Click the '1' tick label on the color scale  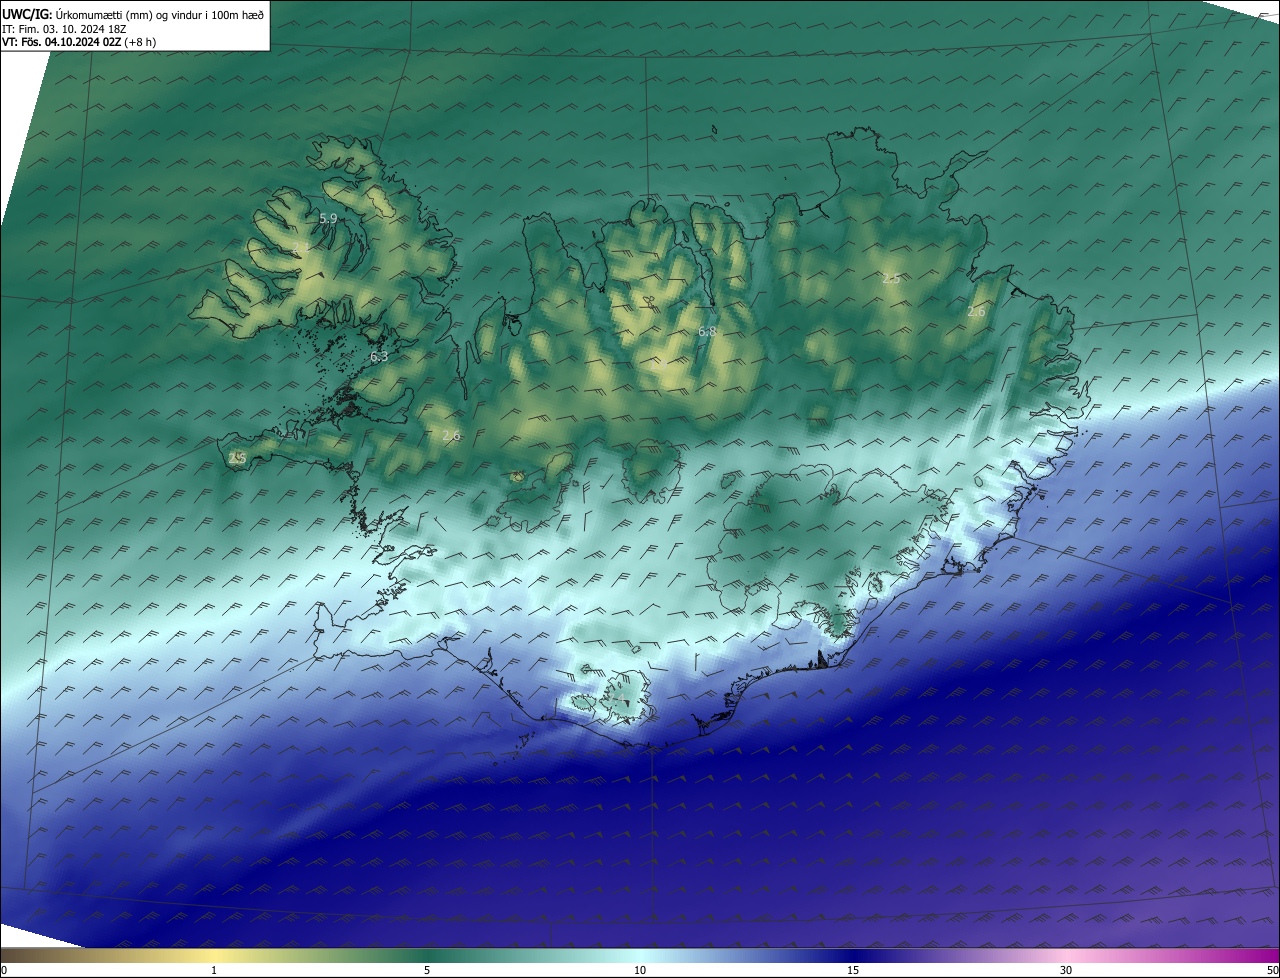[x=214, y=970]
